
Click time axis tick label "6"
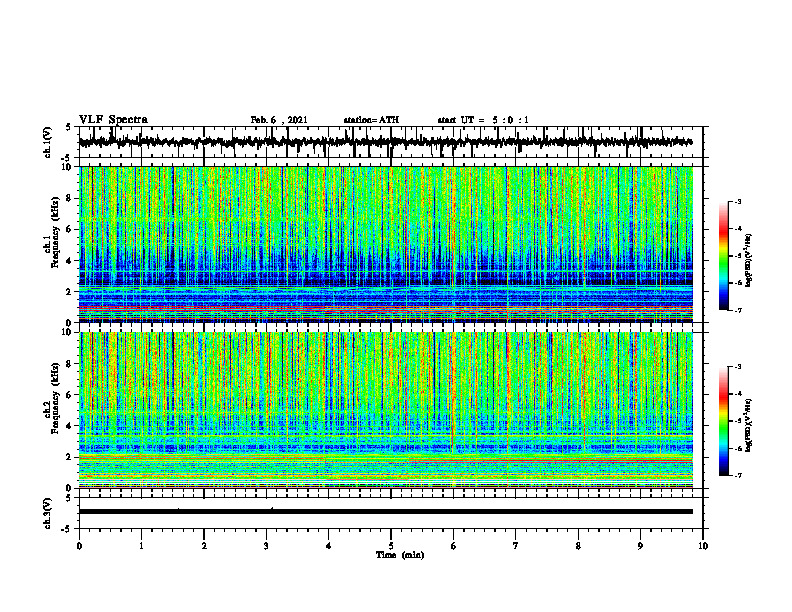click(454, 546)
